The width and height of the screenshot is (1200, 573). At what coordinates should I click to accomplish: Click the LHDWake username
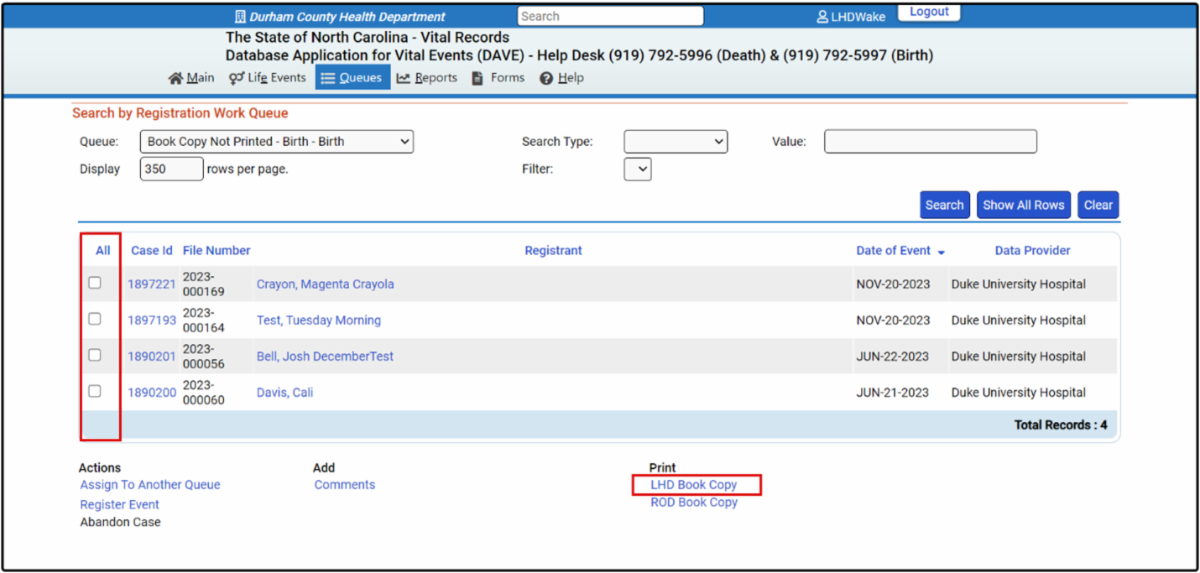click(x=858, y=17)
